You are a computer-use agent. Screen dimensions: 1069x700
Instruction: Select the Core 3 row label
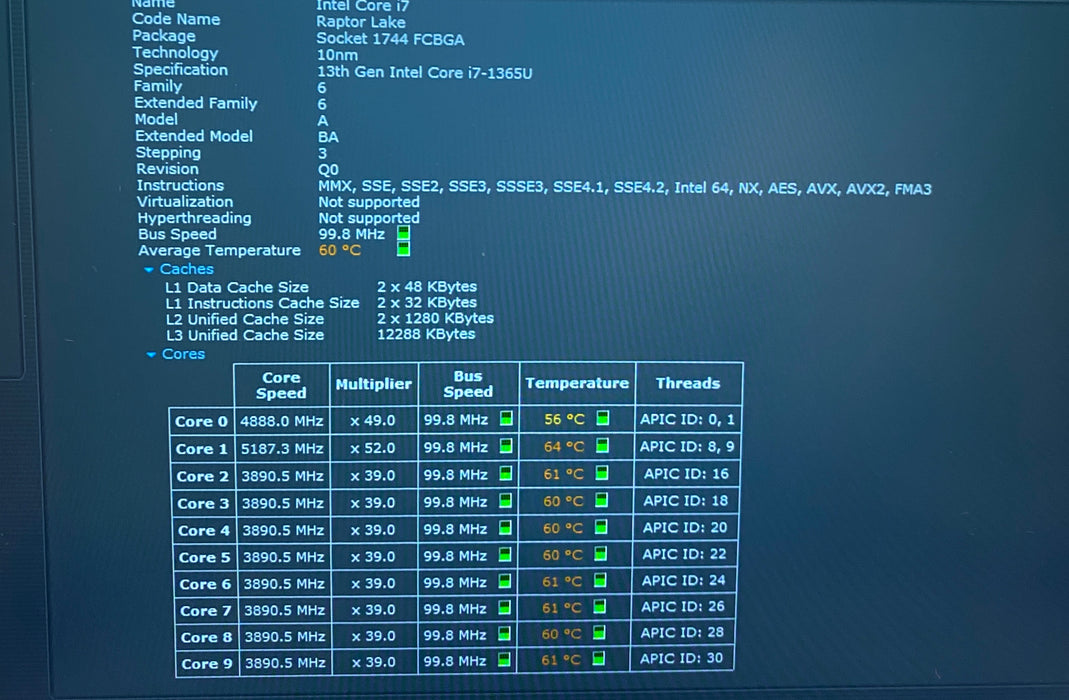(x=203, y=504)
